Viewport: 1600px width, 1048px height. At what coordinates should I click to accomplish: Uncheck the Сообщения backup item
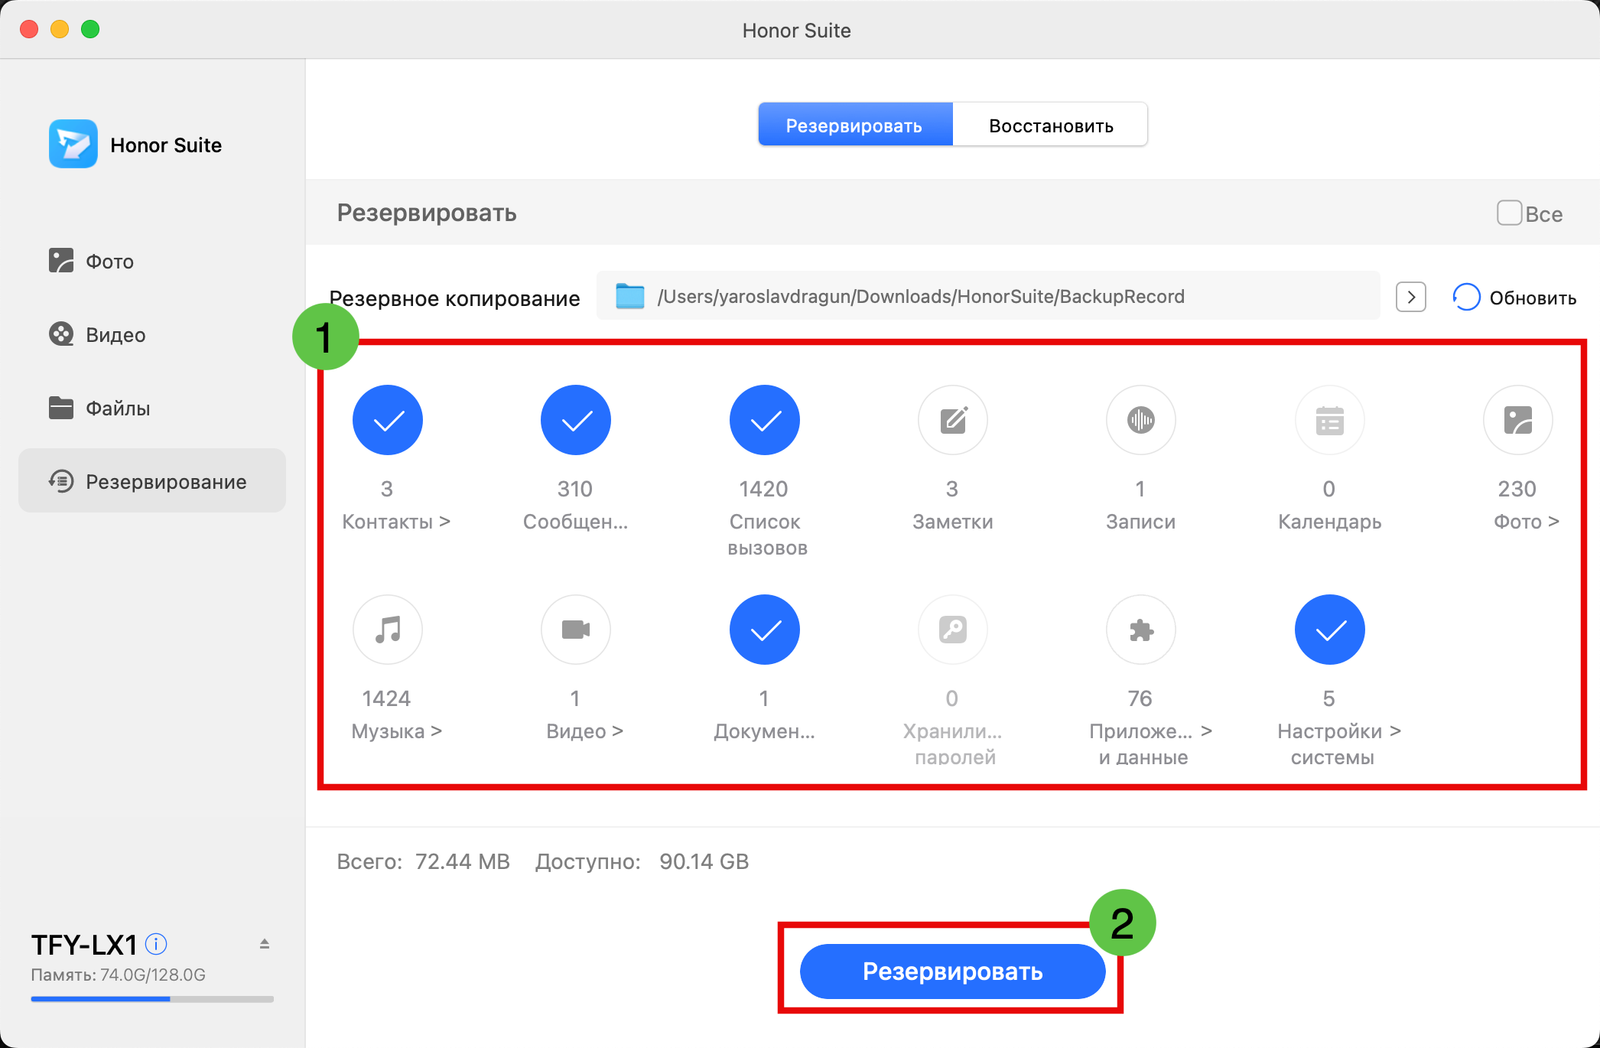tap(576, 420)
